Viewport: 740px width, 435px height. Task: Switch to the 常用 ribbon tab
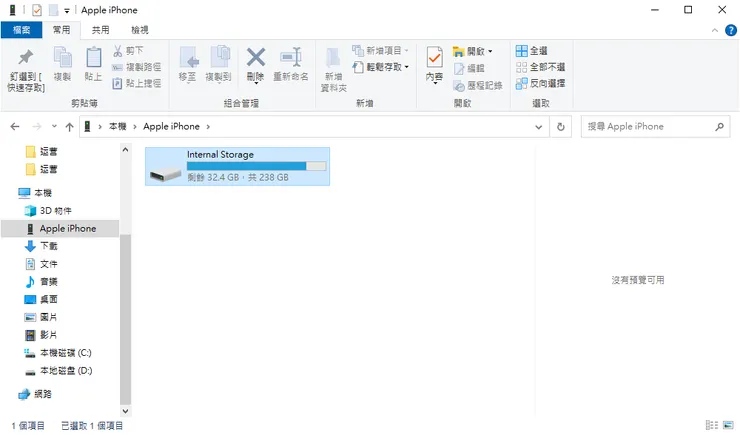61,30
